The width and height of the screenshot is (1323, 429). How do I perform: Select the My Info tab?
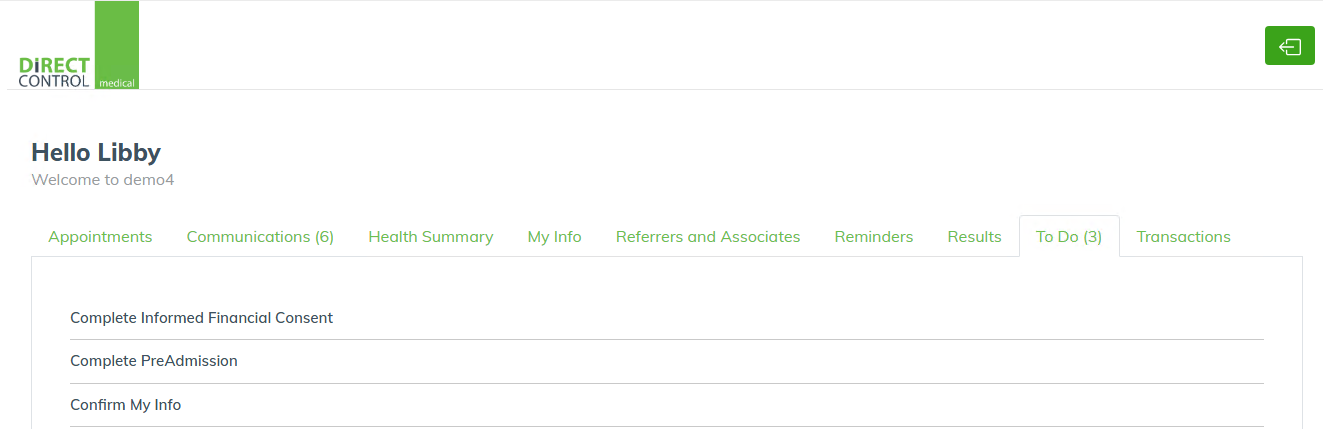tap(555, 237)
